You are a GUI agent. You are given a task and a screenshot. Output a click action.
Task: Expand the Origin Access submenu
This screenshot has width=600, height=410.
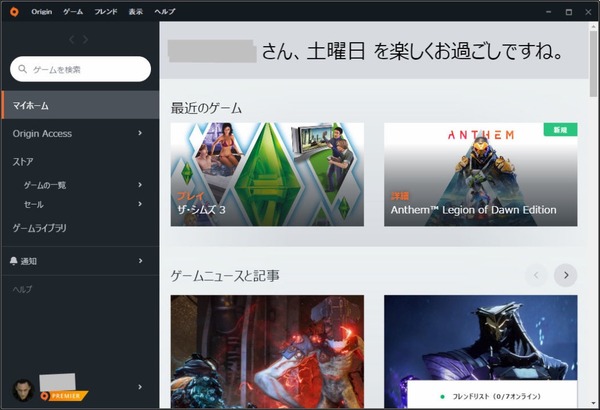140,133
